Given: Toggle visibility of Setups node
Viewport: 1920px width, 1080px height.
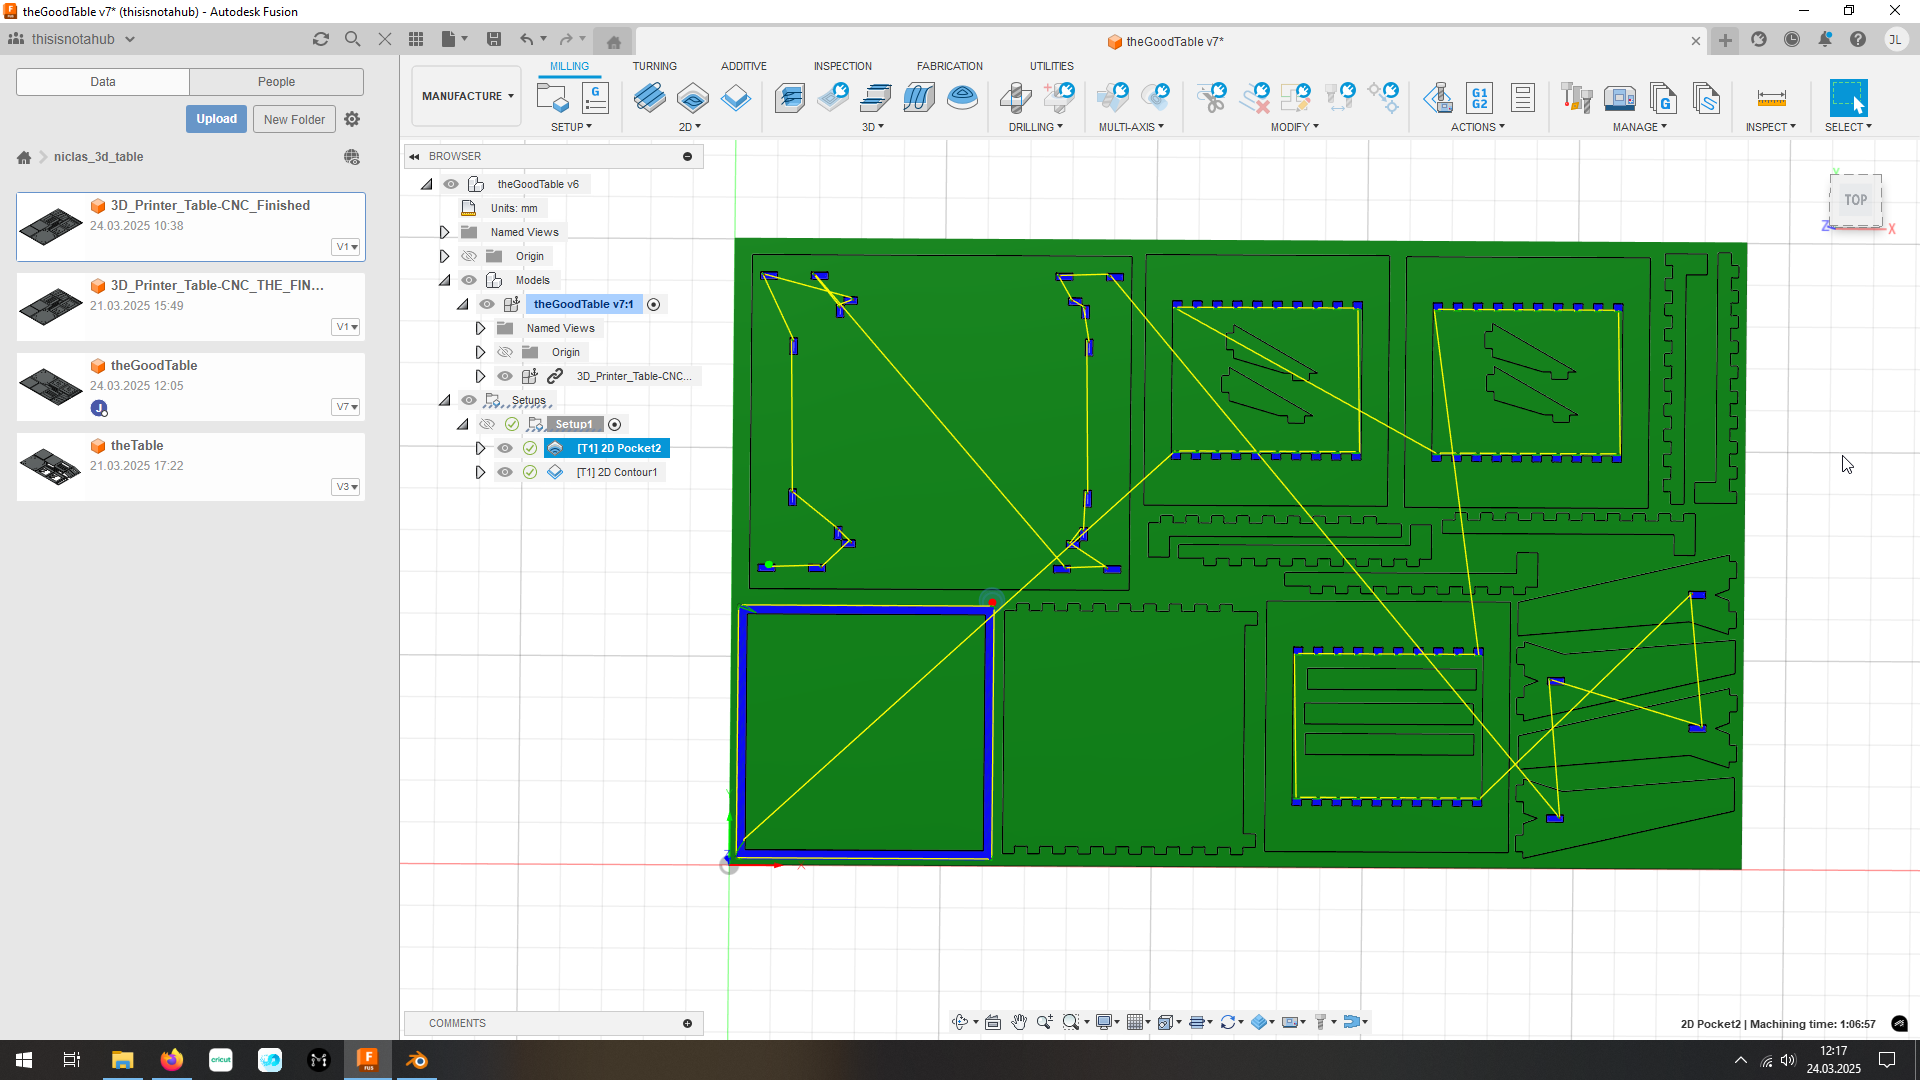Looking at the screenshot, I should click(x=469, y=400).
